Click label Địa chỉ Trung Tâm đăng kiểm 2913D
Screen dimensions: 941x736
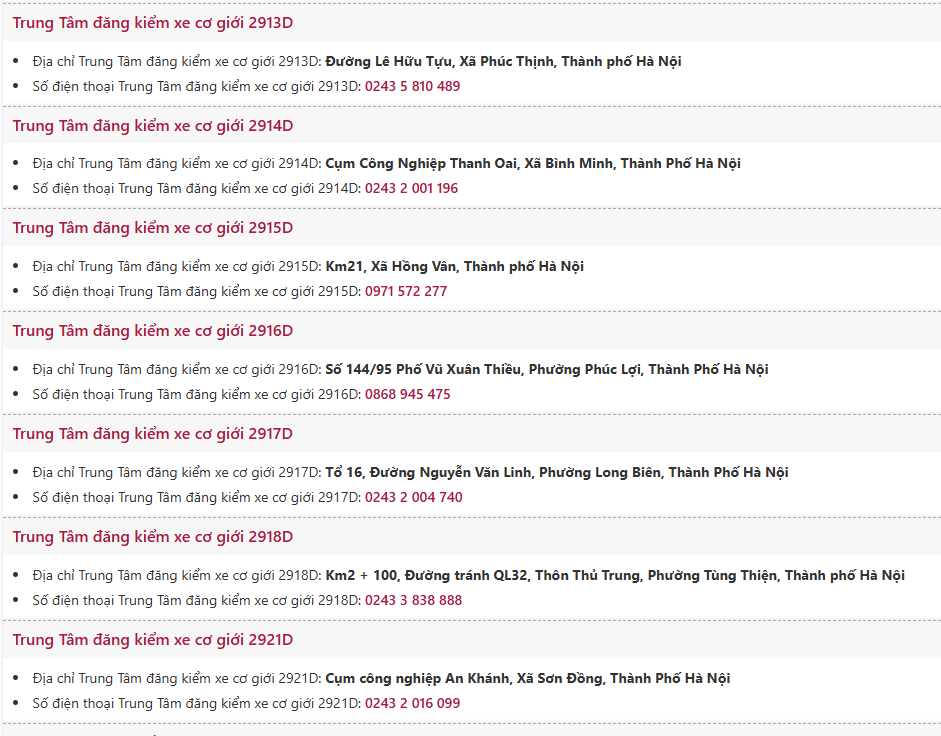click(178, 62)
